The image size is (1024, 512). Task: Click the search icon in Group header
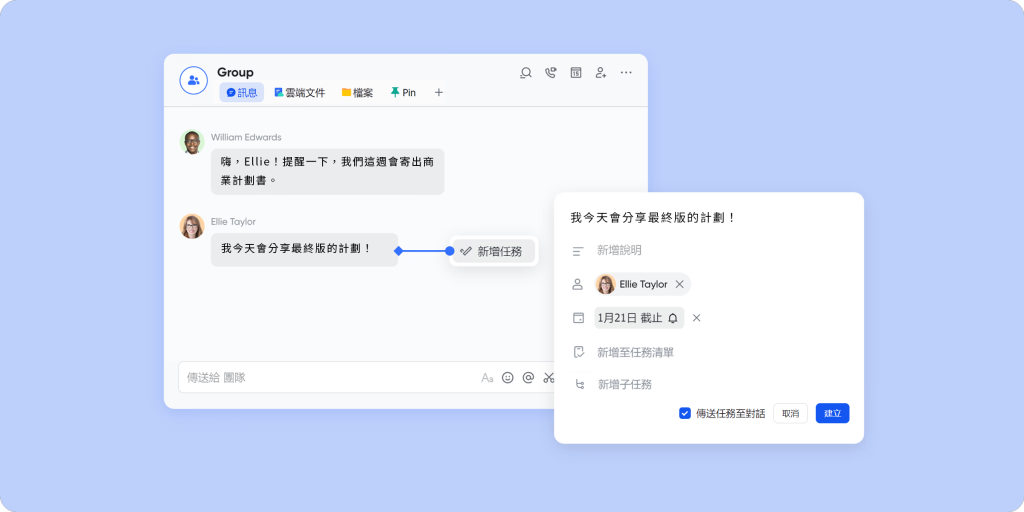[x=526, y=72]
